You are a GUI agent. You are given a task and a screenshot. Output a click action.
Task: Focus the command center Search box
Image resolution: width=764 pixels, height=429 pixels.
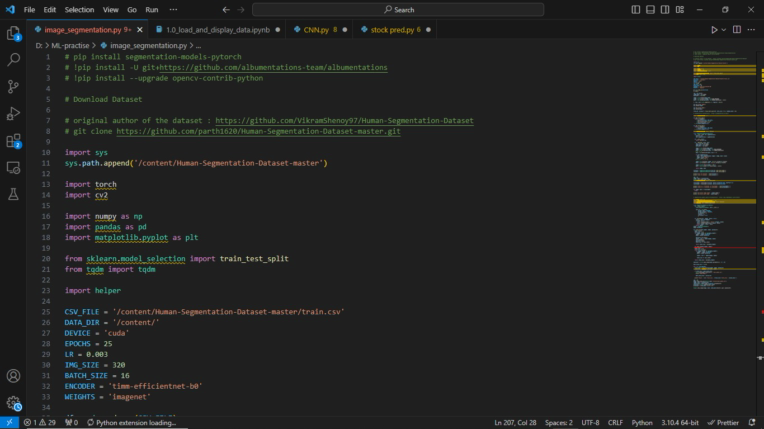(x=398, y=9)
